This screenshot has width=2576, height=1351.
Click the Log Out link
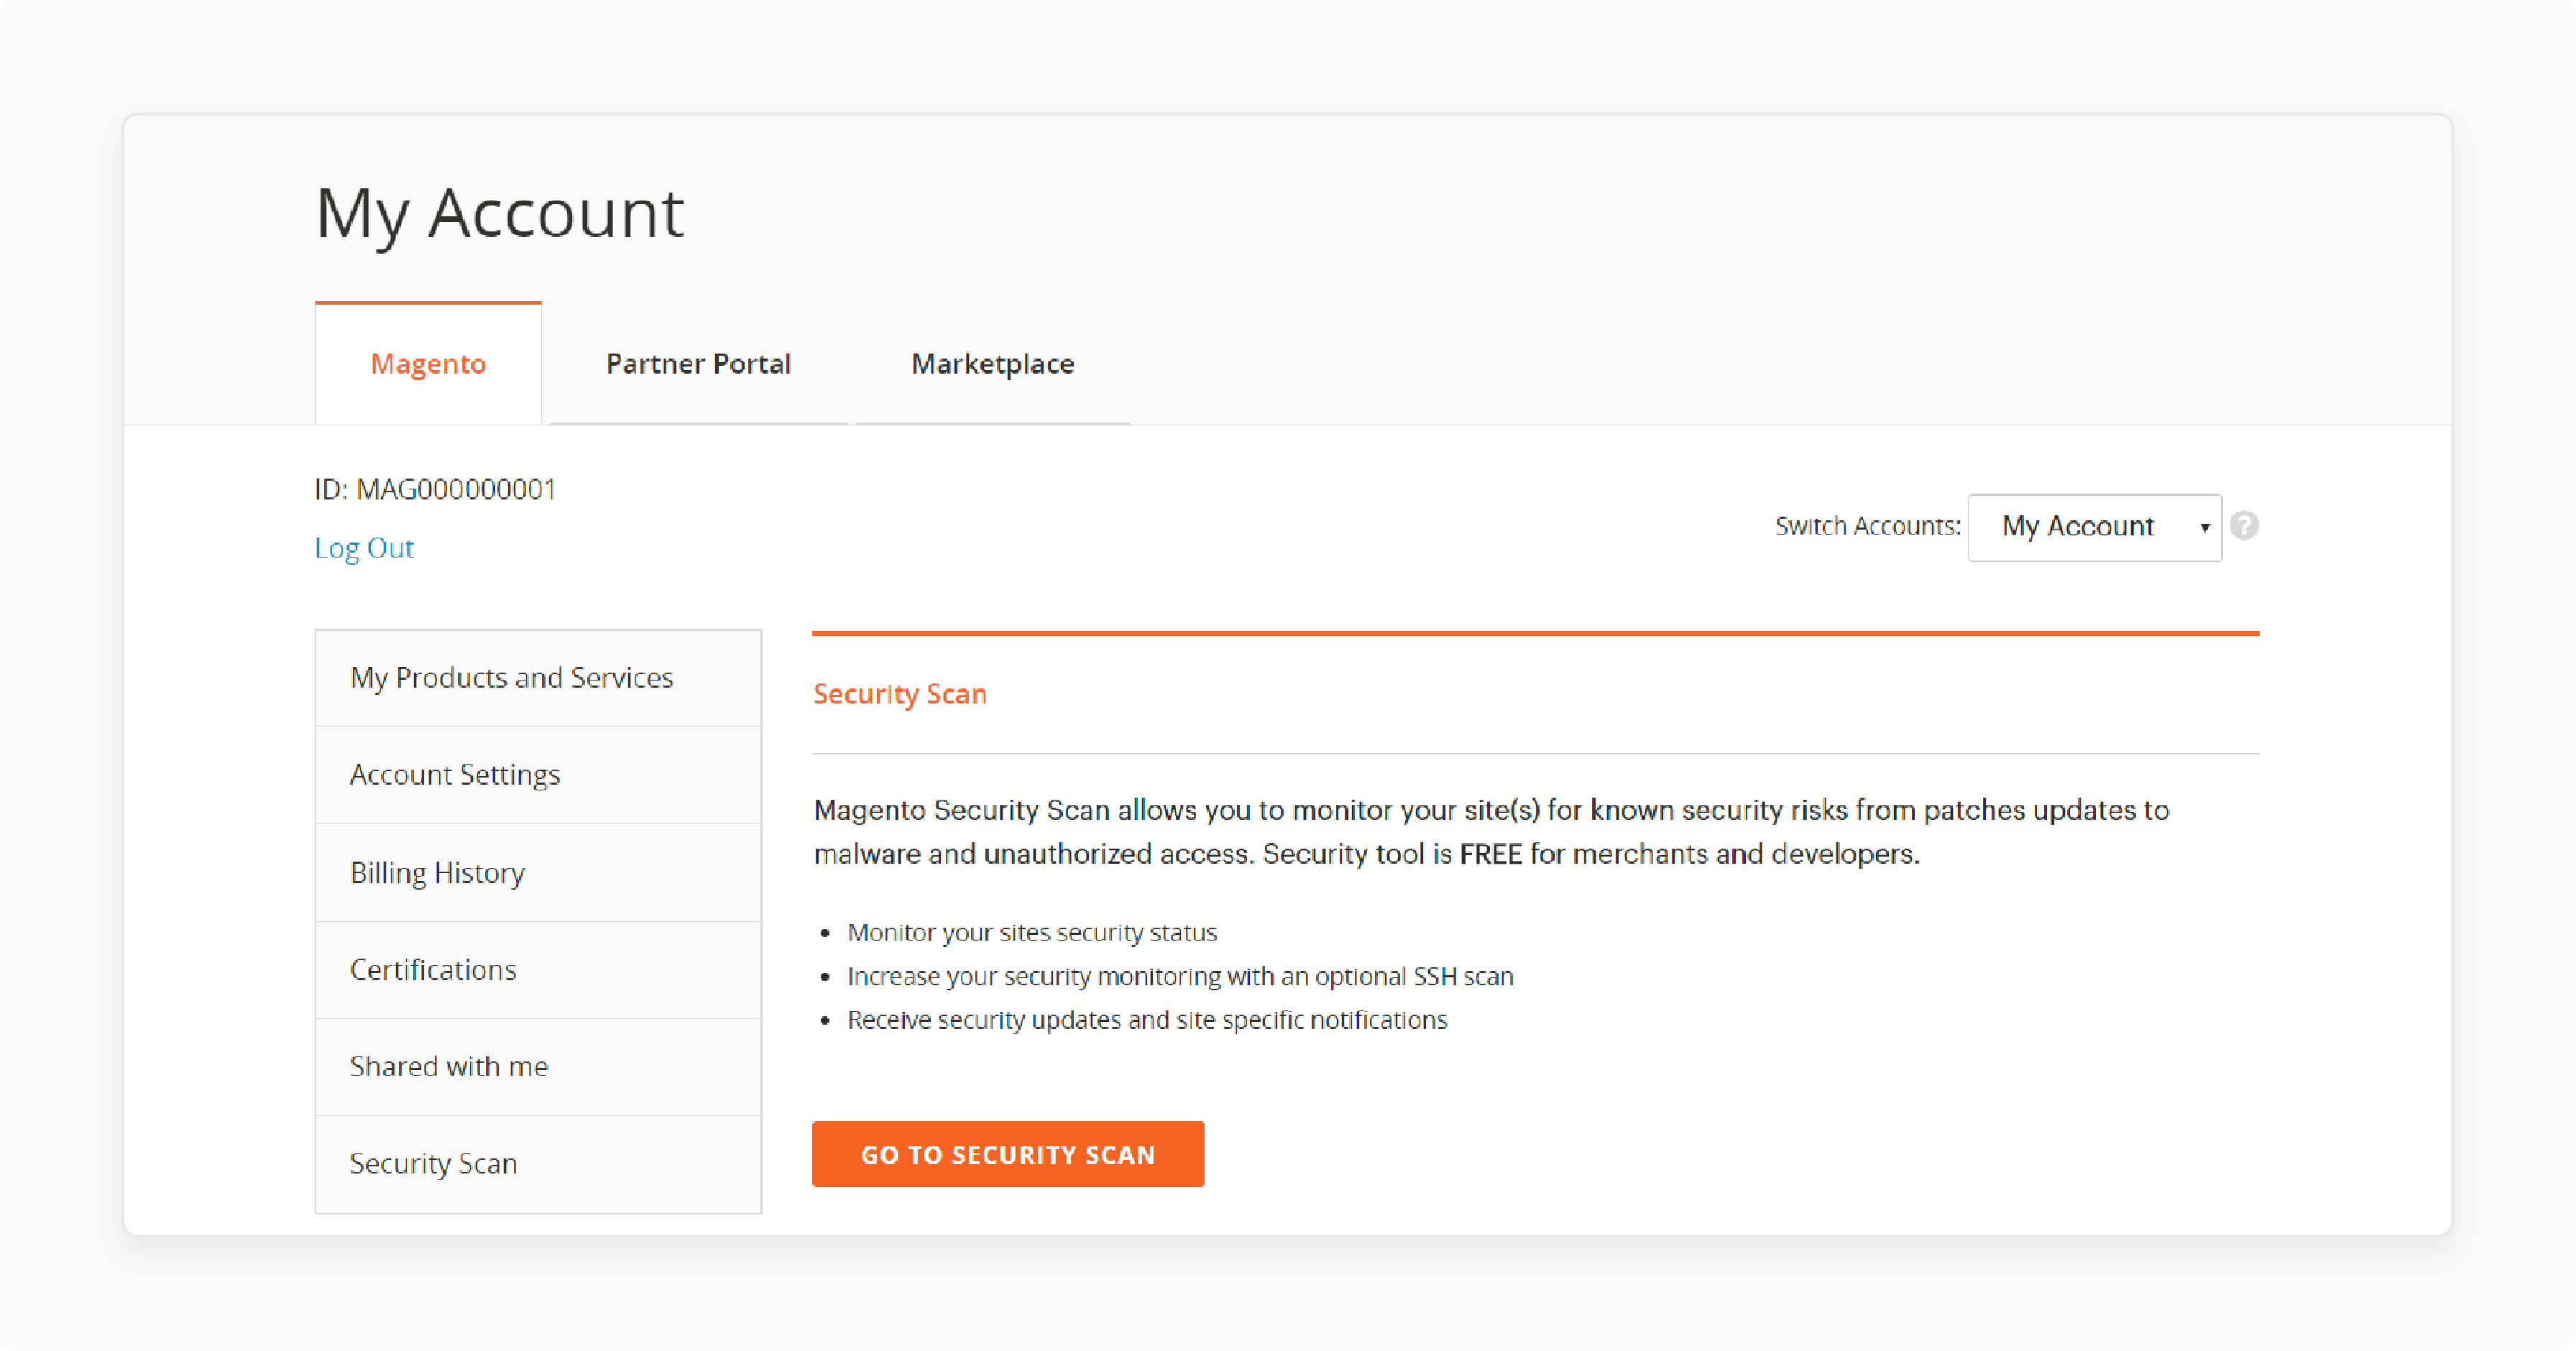click(364, 548)
